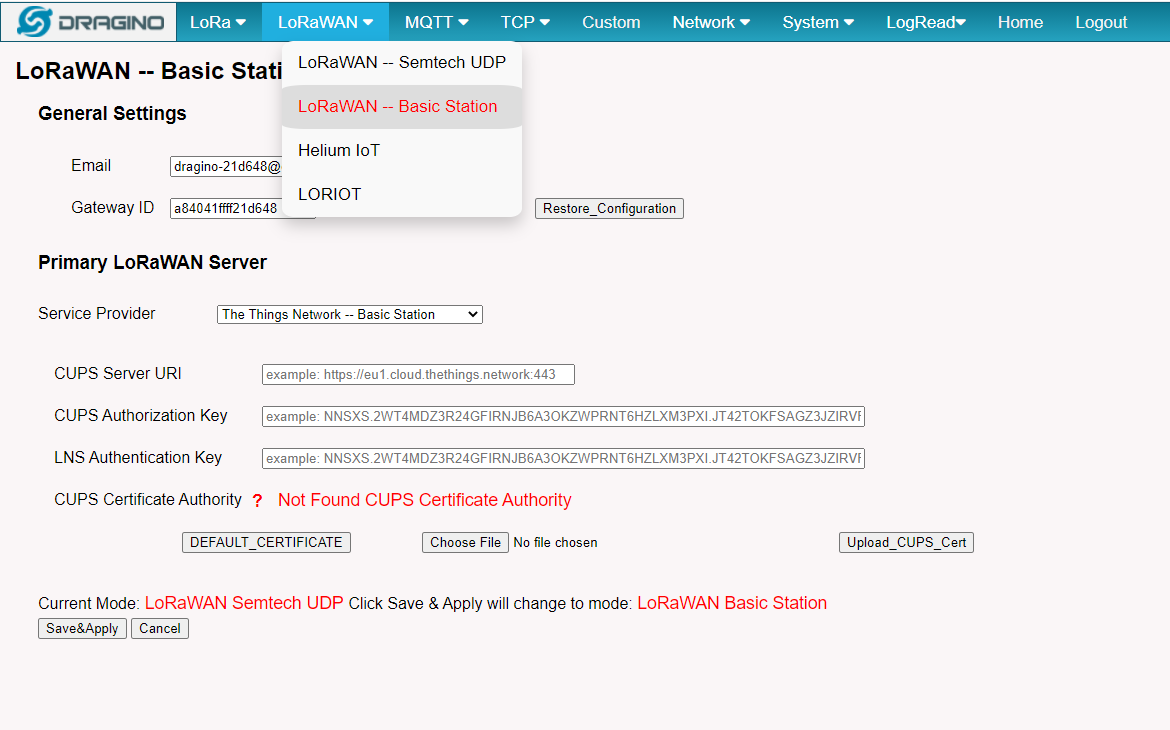Choose Helium IoT from the menu
Screen dimensions: 1170x730
(x=402, y=151)
